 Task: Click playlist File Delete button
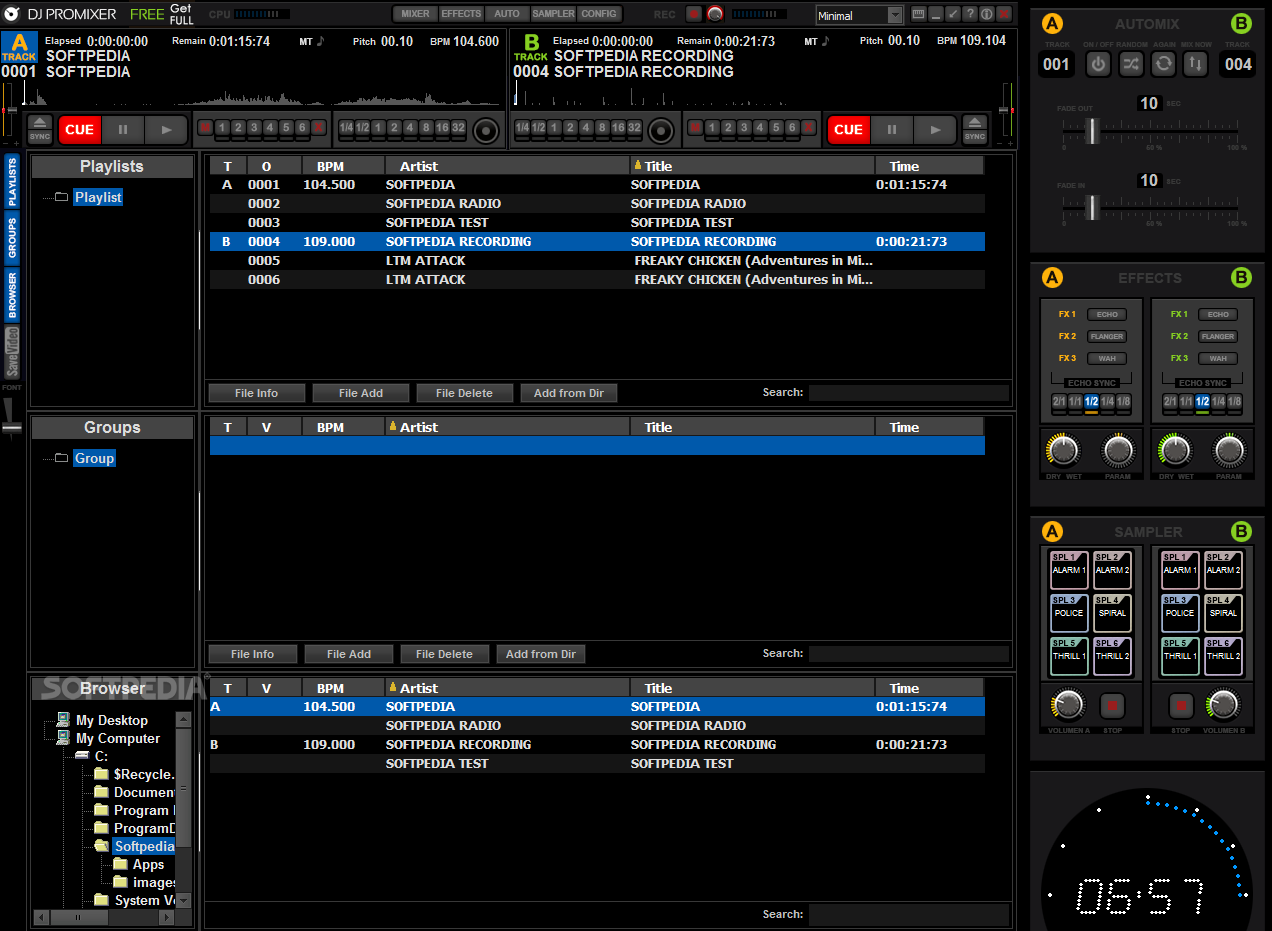tap(464, 393)
